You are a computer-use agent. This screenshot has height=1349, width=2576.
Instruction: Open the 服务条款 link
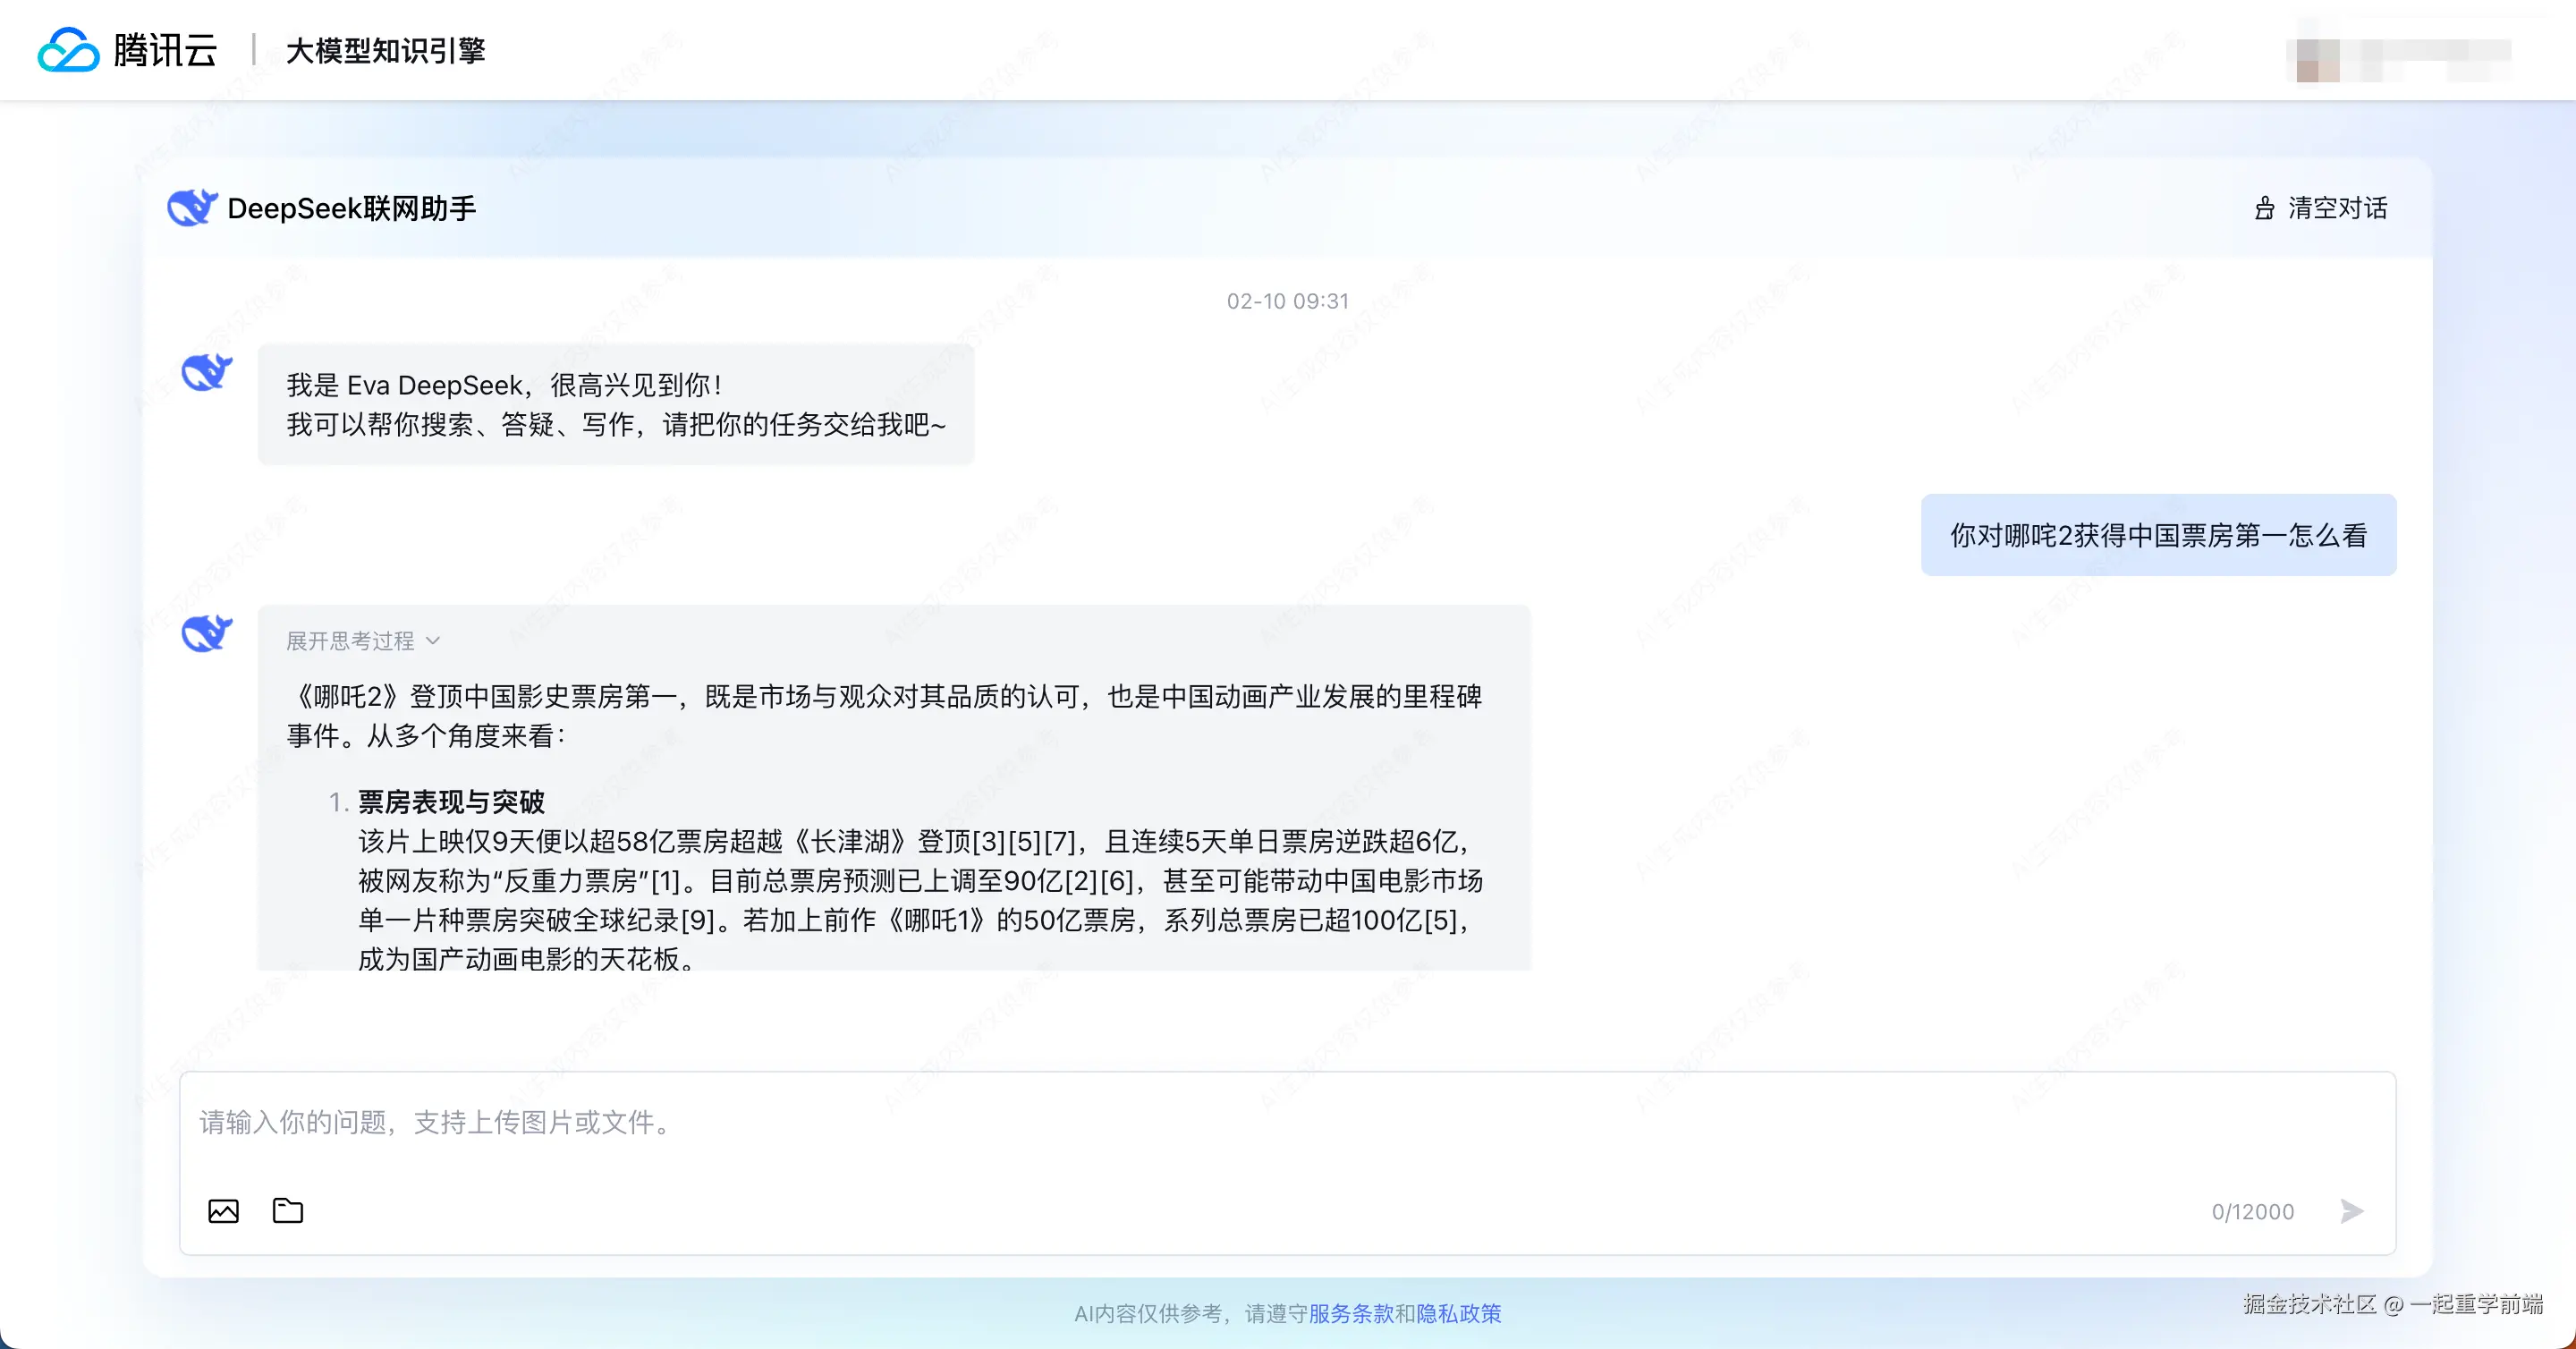point(1351,1313)
